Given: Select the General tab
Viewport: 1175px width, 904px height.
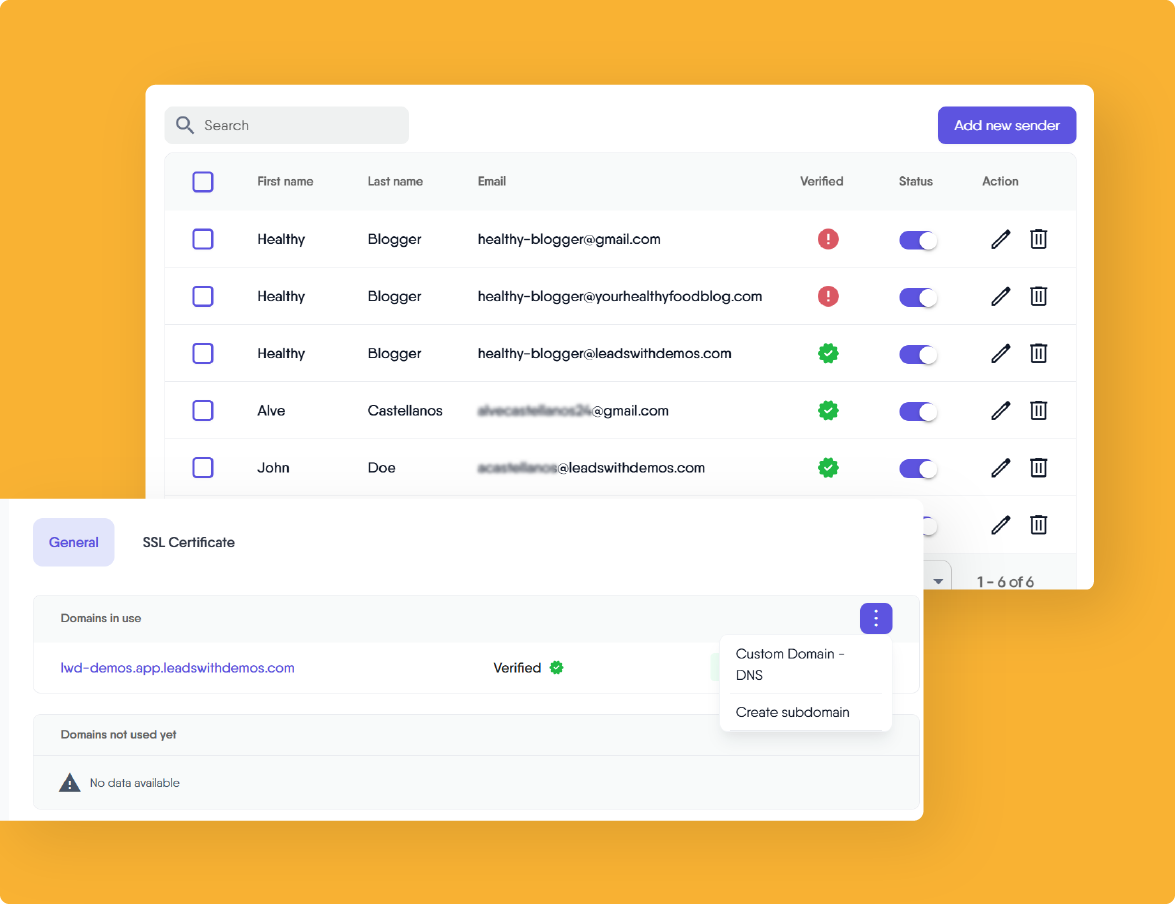Looking at the screenshot, I should click(73, 542).
